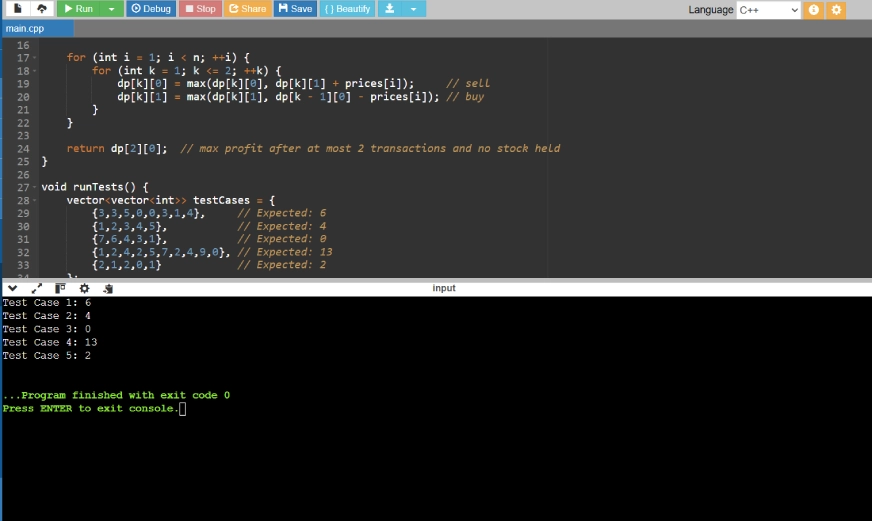Stop the running program
872x521 pixels.
click(x=200, y=9)
